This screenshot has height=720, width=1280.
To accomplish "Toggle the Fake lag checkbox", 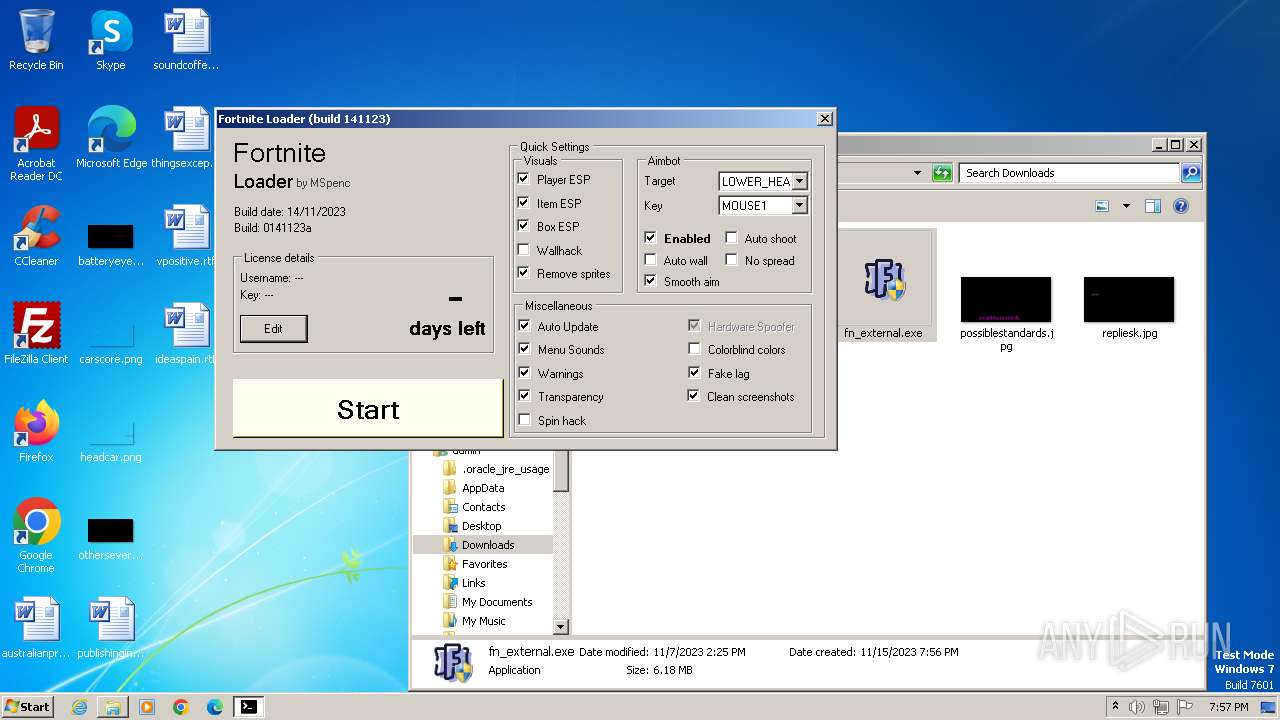I will [694, 373].
